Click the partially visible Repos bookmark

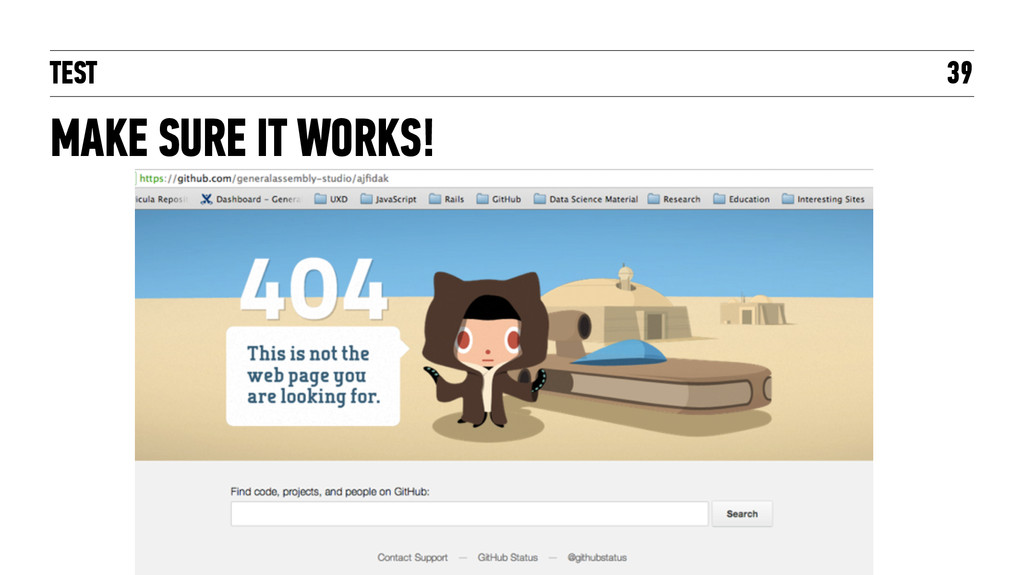tap(161, 199)
